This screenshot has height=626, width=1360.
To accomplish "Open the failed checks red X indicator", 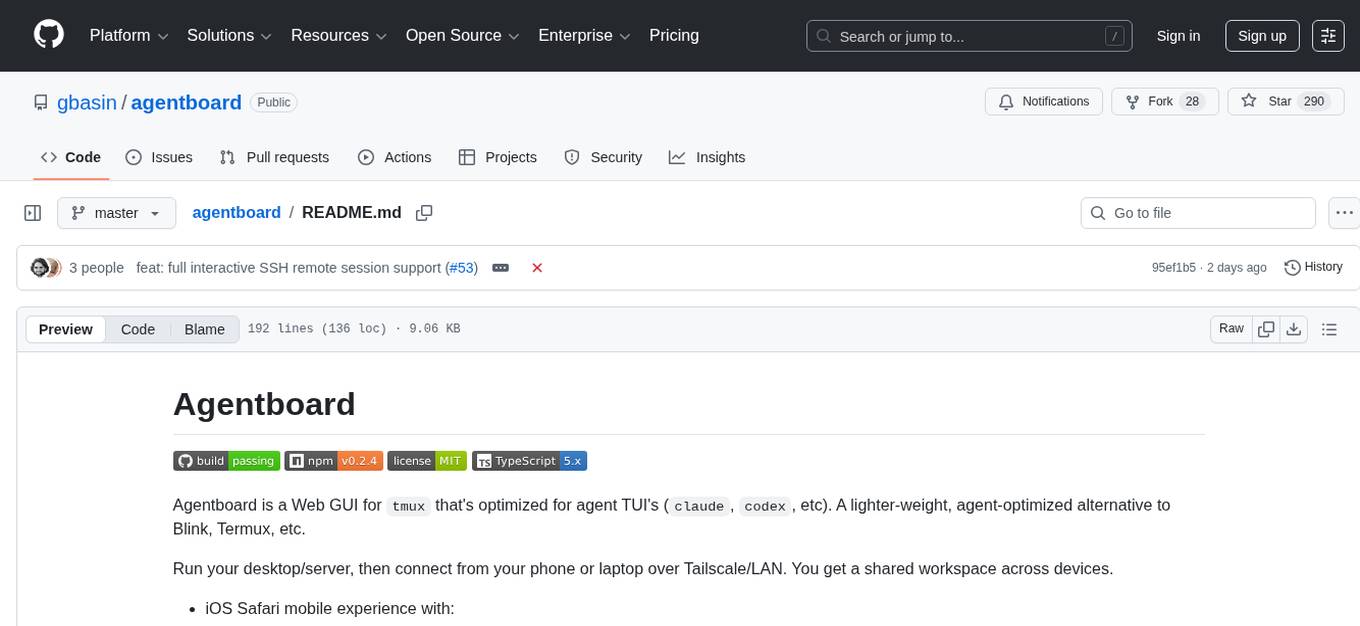I will 537,267.
